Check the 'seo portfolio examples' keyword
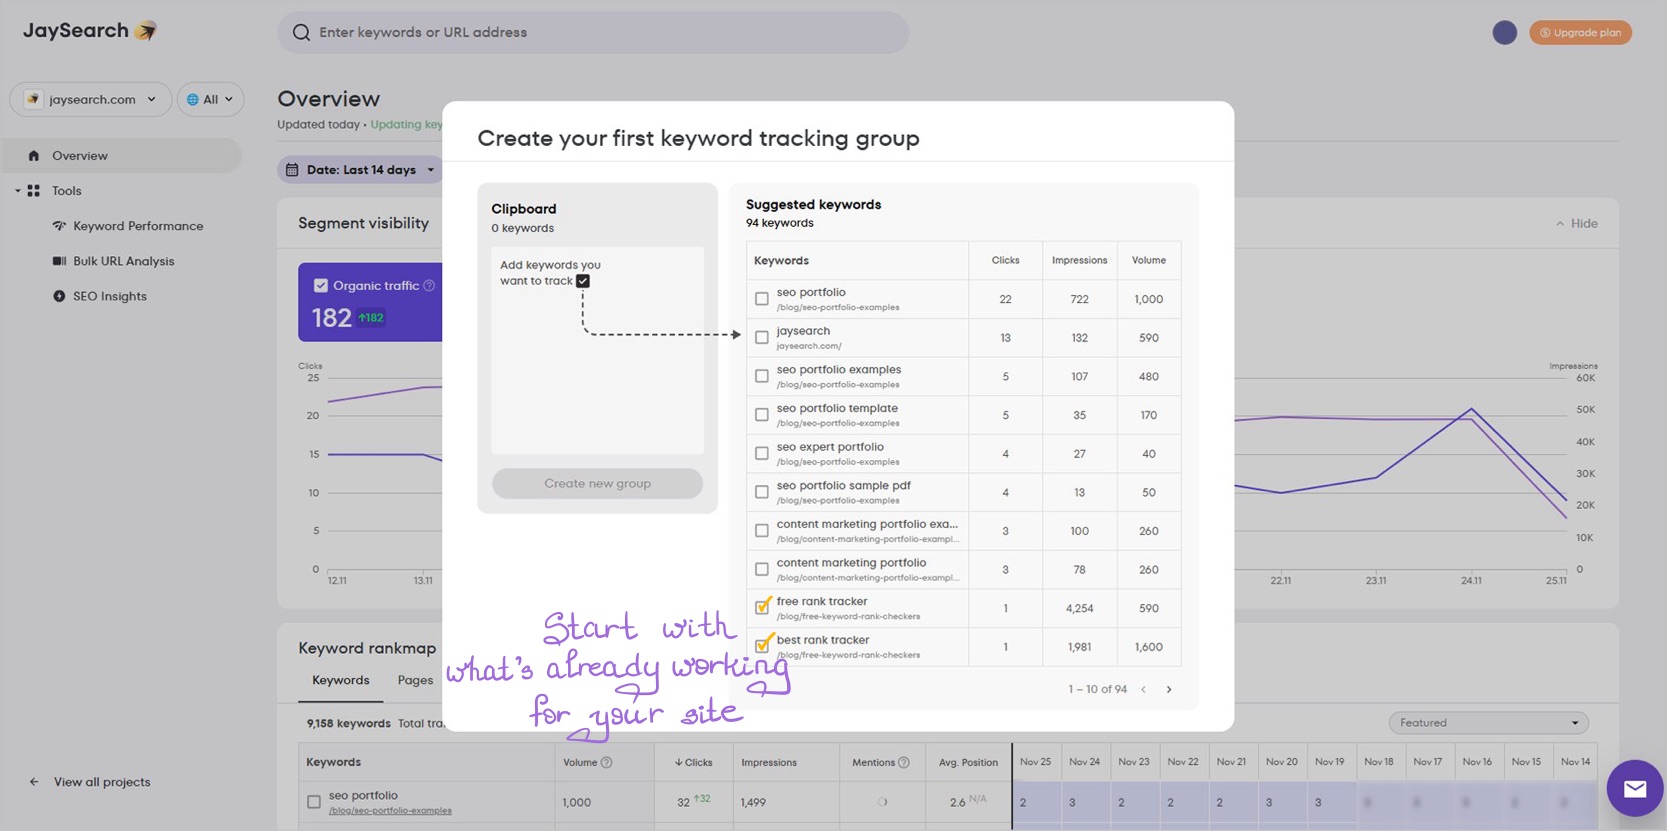The image size is (1667, 831). [762, 376]
